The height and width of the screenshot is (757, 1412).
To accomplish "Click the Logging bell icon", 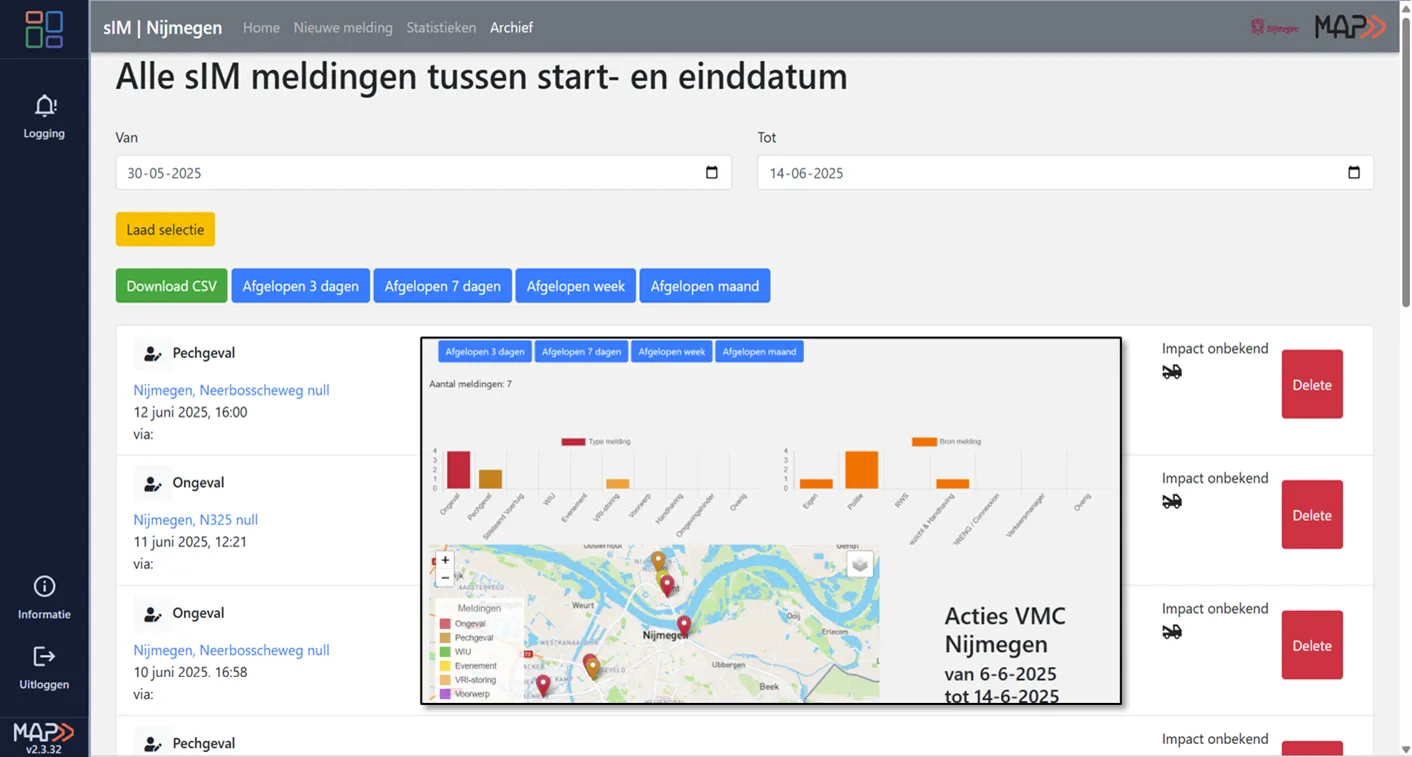I will [45, 106].
